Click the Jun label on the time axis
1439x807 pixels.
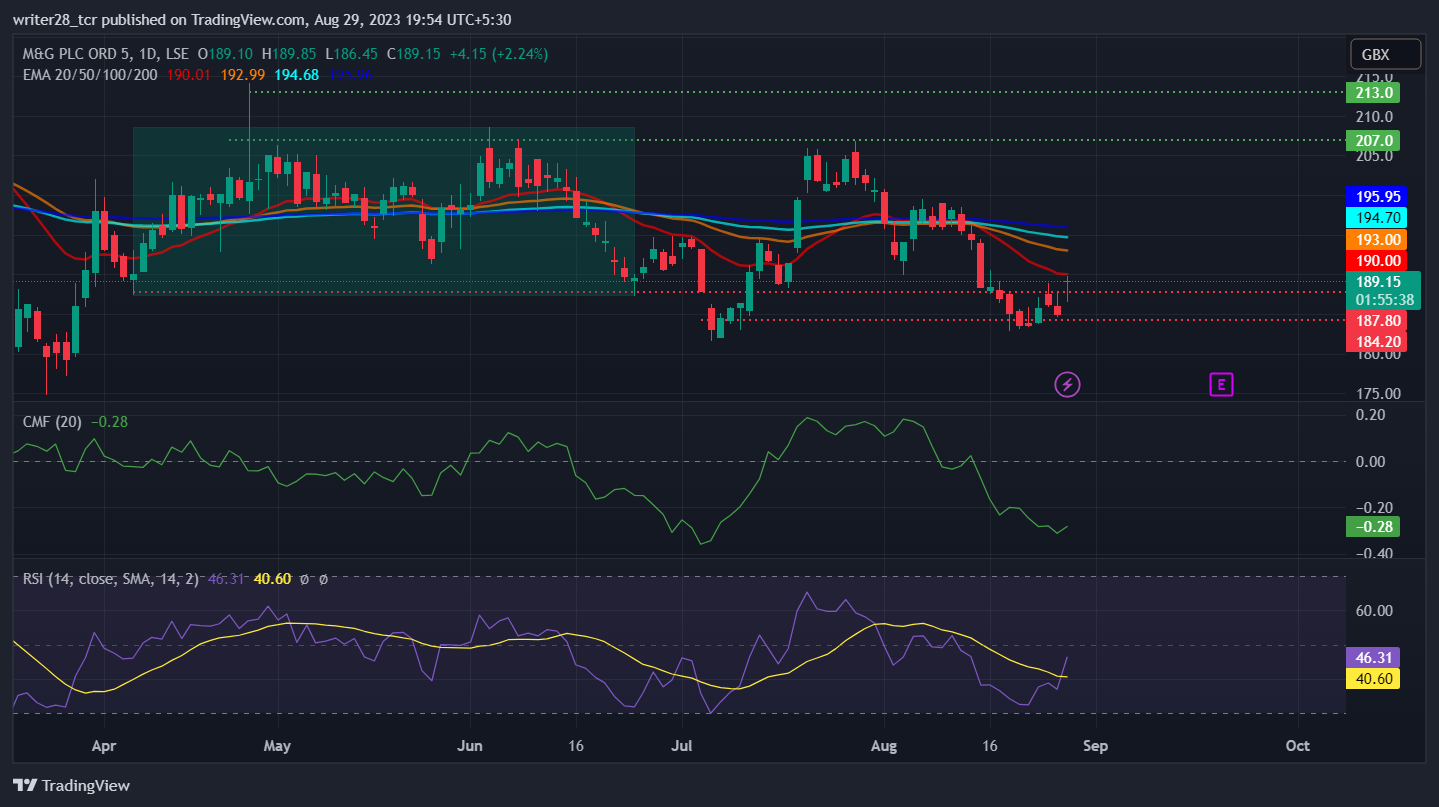coord(469,746)
